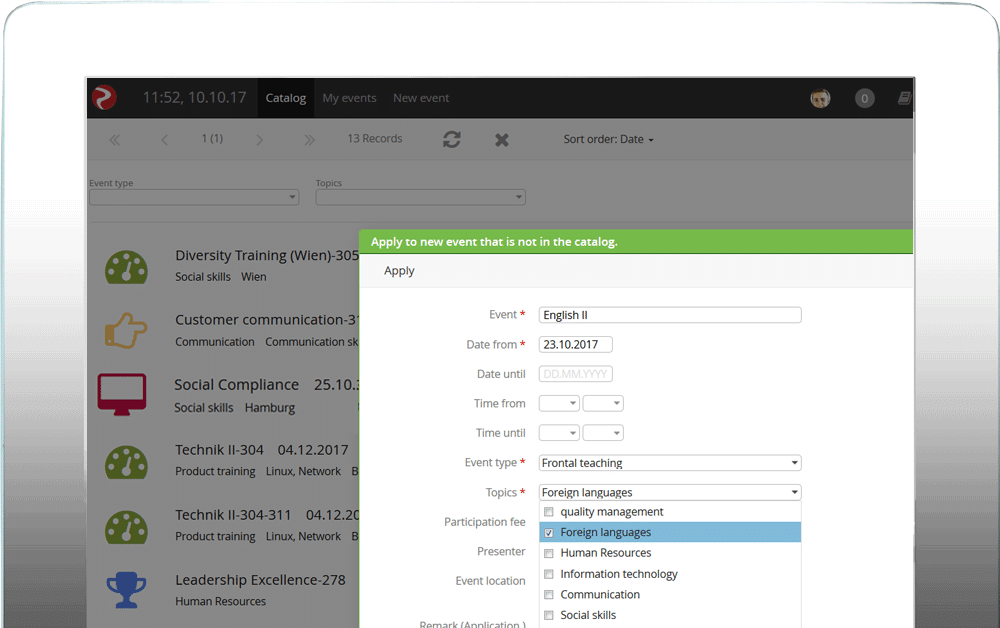This screenshot has width=1000, height=628.
Task: Open the Sort order: Date dropdown
Action: pyautogui.click(x=608, y=139)
